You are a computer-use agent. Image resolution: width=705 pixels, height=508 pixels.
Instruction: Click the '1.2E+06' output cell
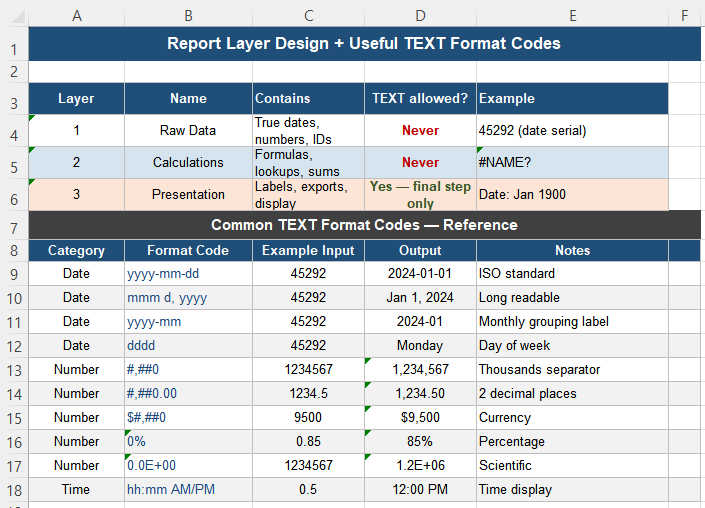click(x=420, y=466)
